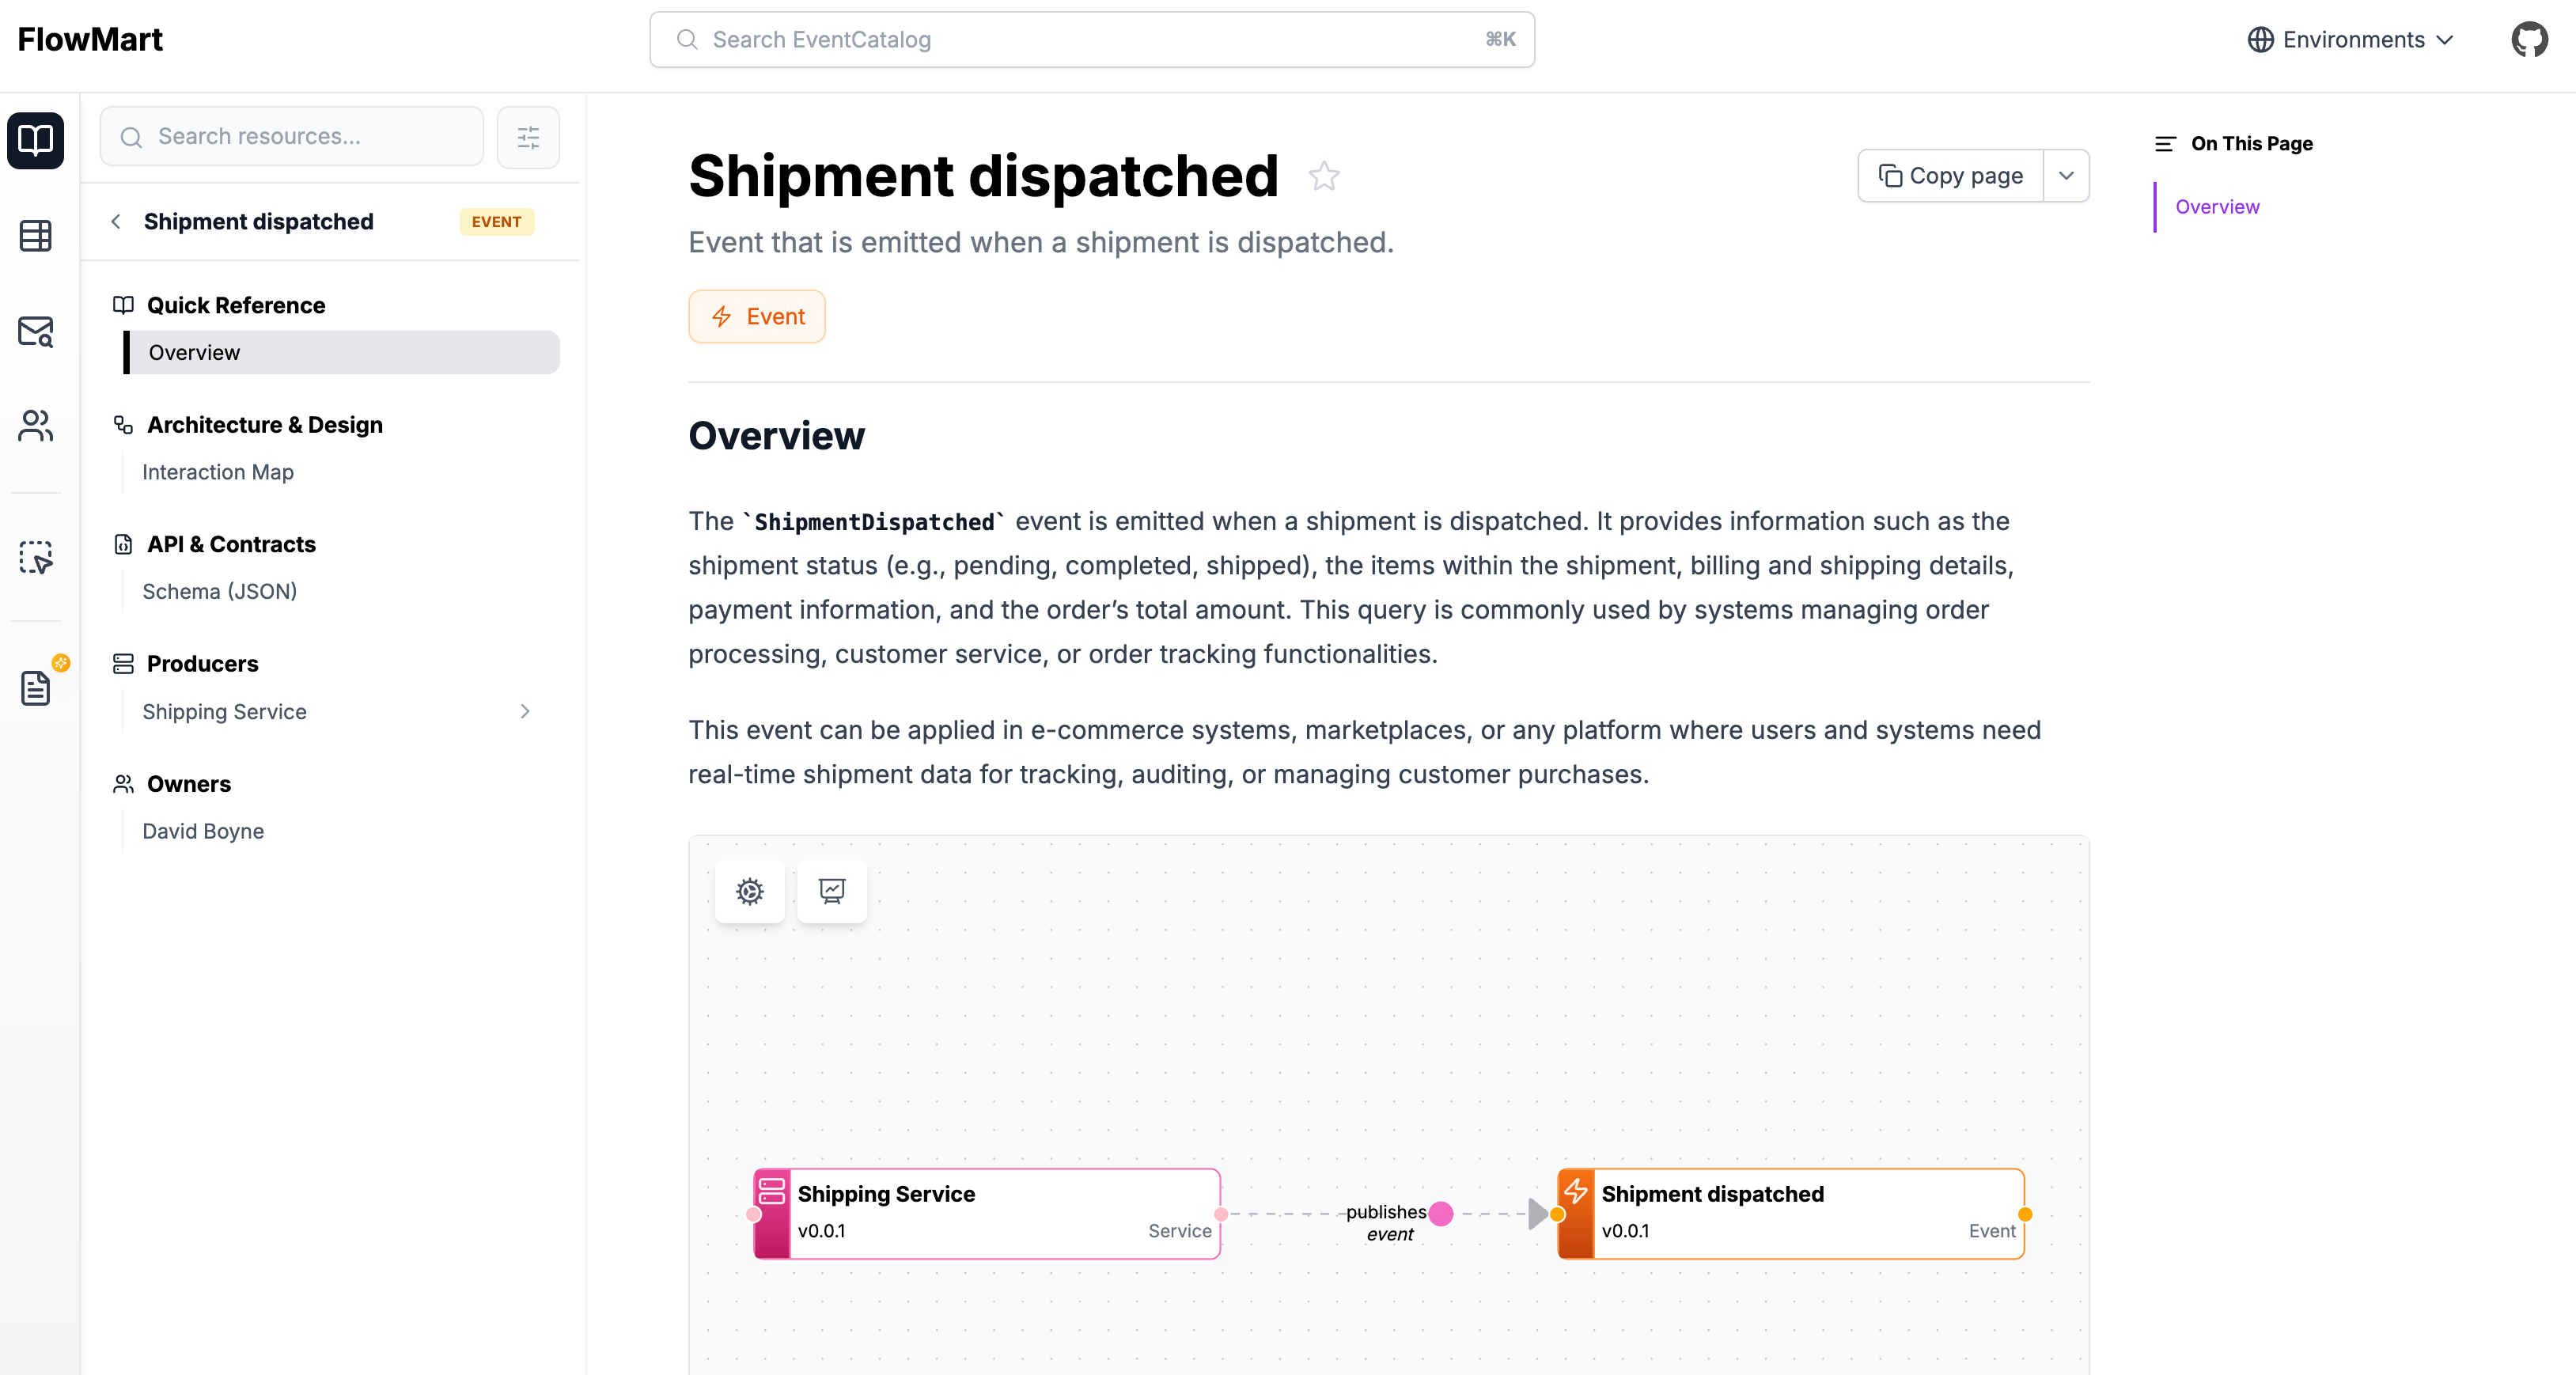Image resolution: width=2576 pixels, height=1375 pixels.
Task: Jump to Overview in On This Page
Action: click(2217, 207)
